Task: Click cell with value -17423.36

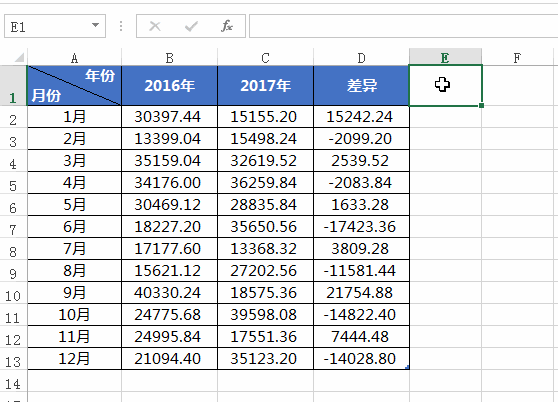Action: pyautogui.click(x=362, y=227)
